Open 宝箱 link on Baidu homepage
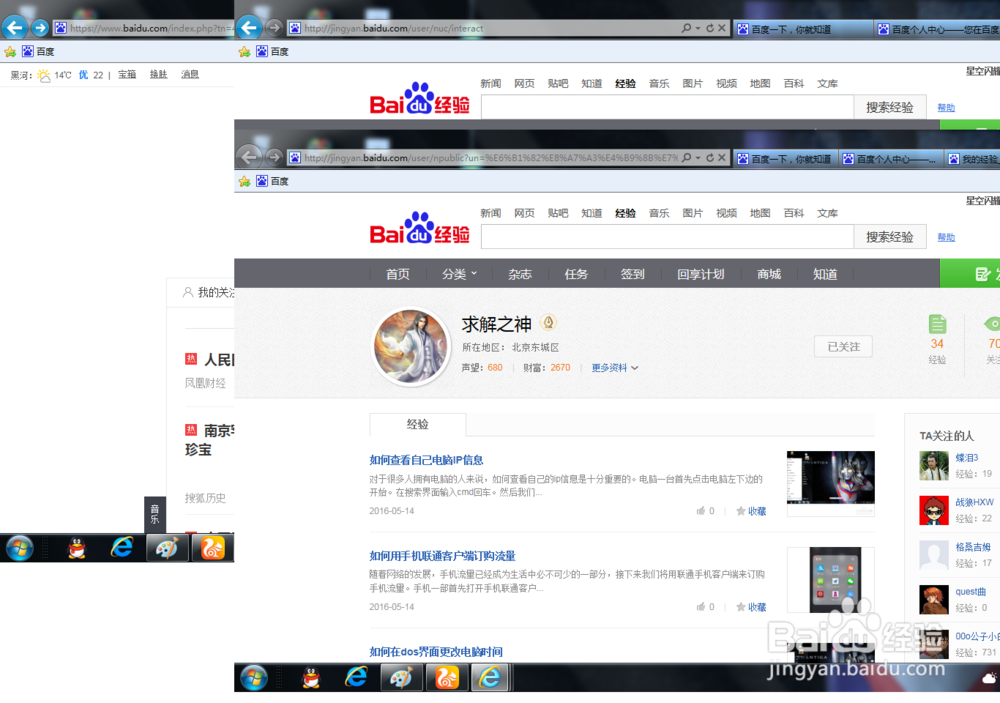 click(x=127, y=75)
